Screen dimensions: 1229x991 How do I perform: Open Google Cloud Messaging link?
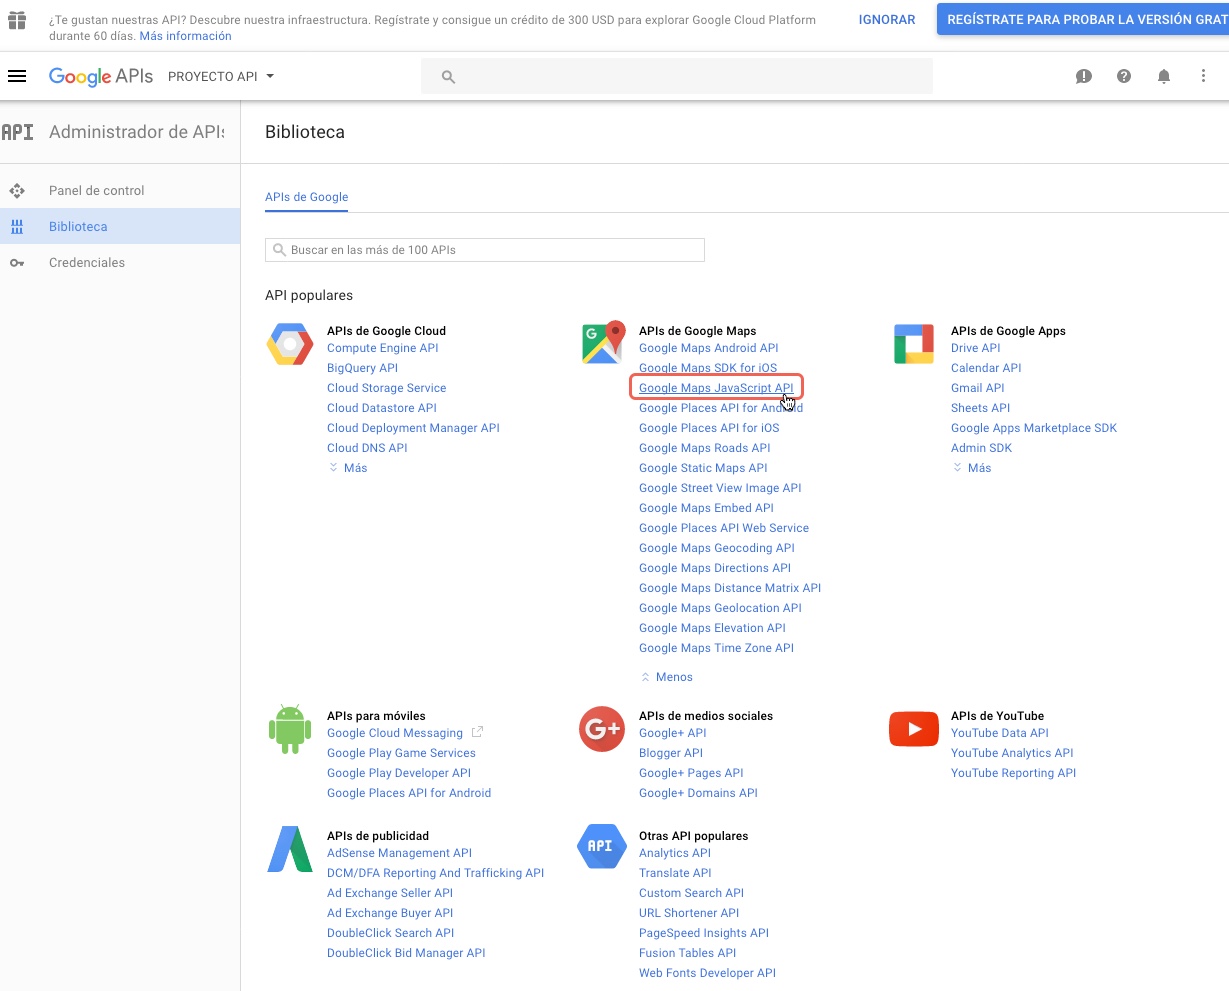point(395,733)
